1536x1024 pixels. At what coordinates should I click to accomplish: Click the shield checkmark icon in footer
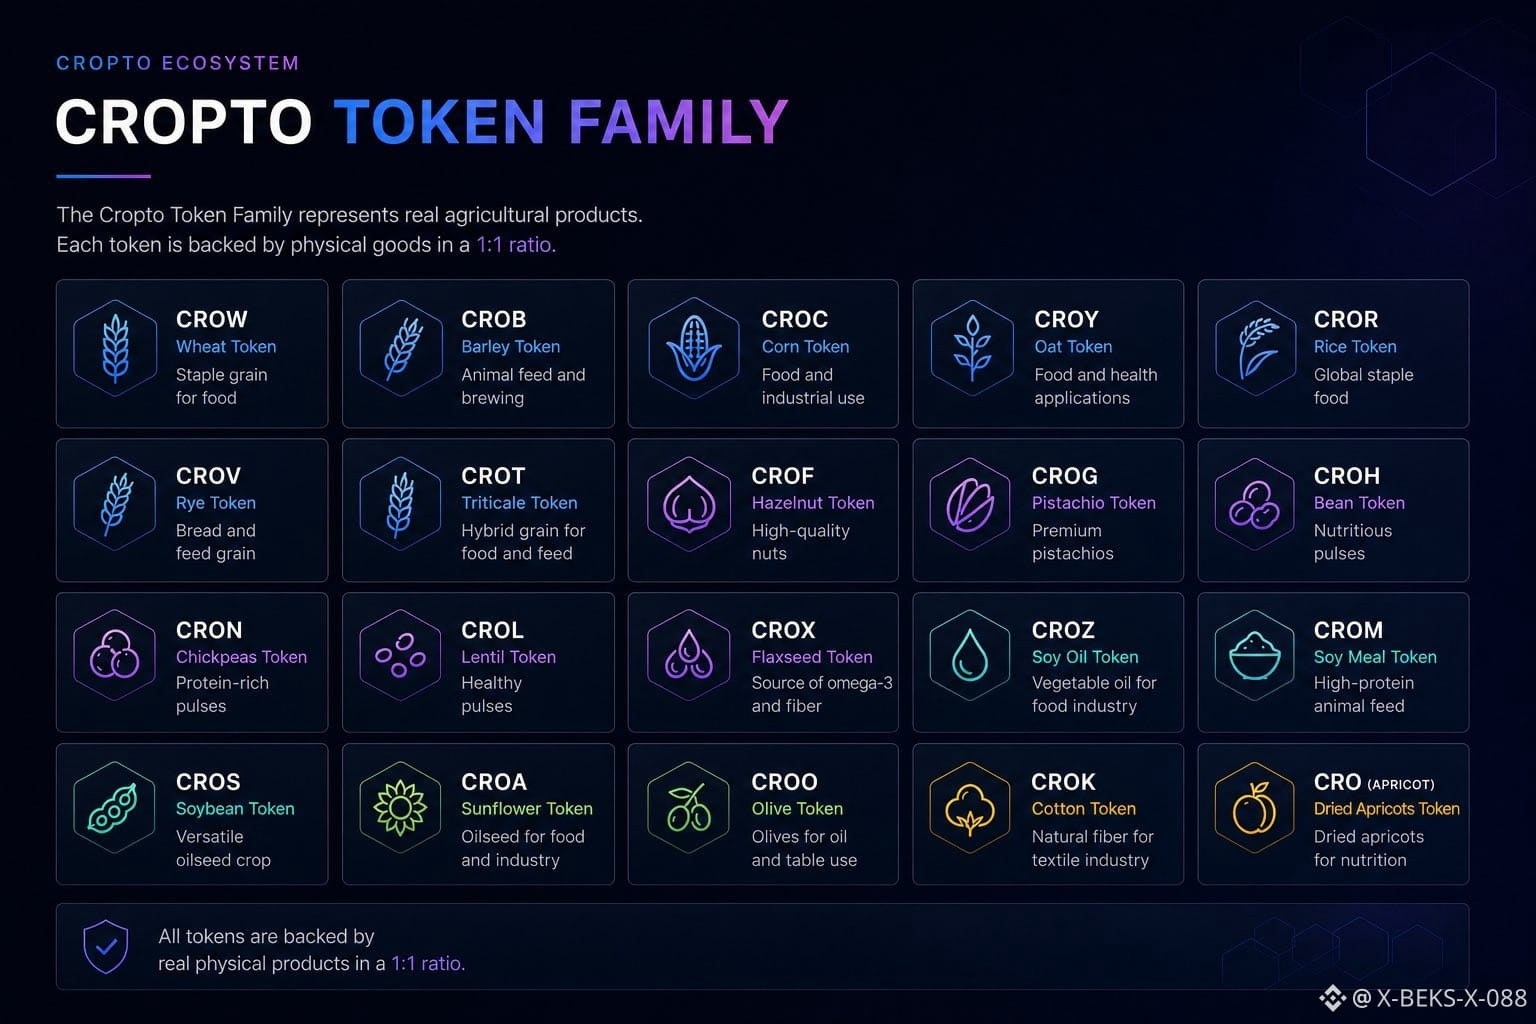tap(105, 947)
